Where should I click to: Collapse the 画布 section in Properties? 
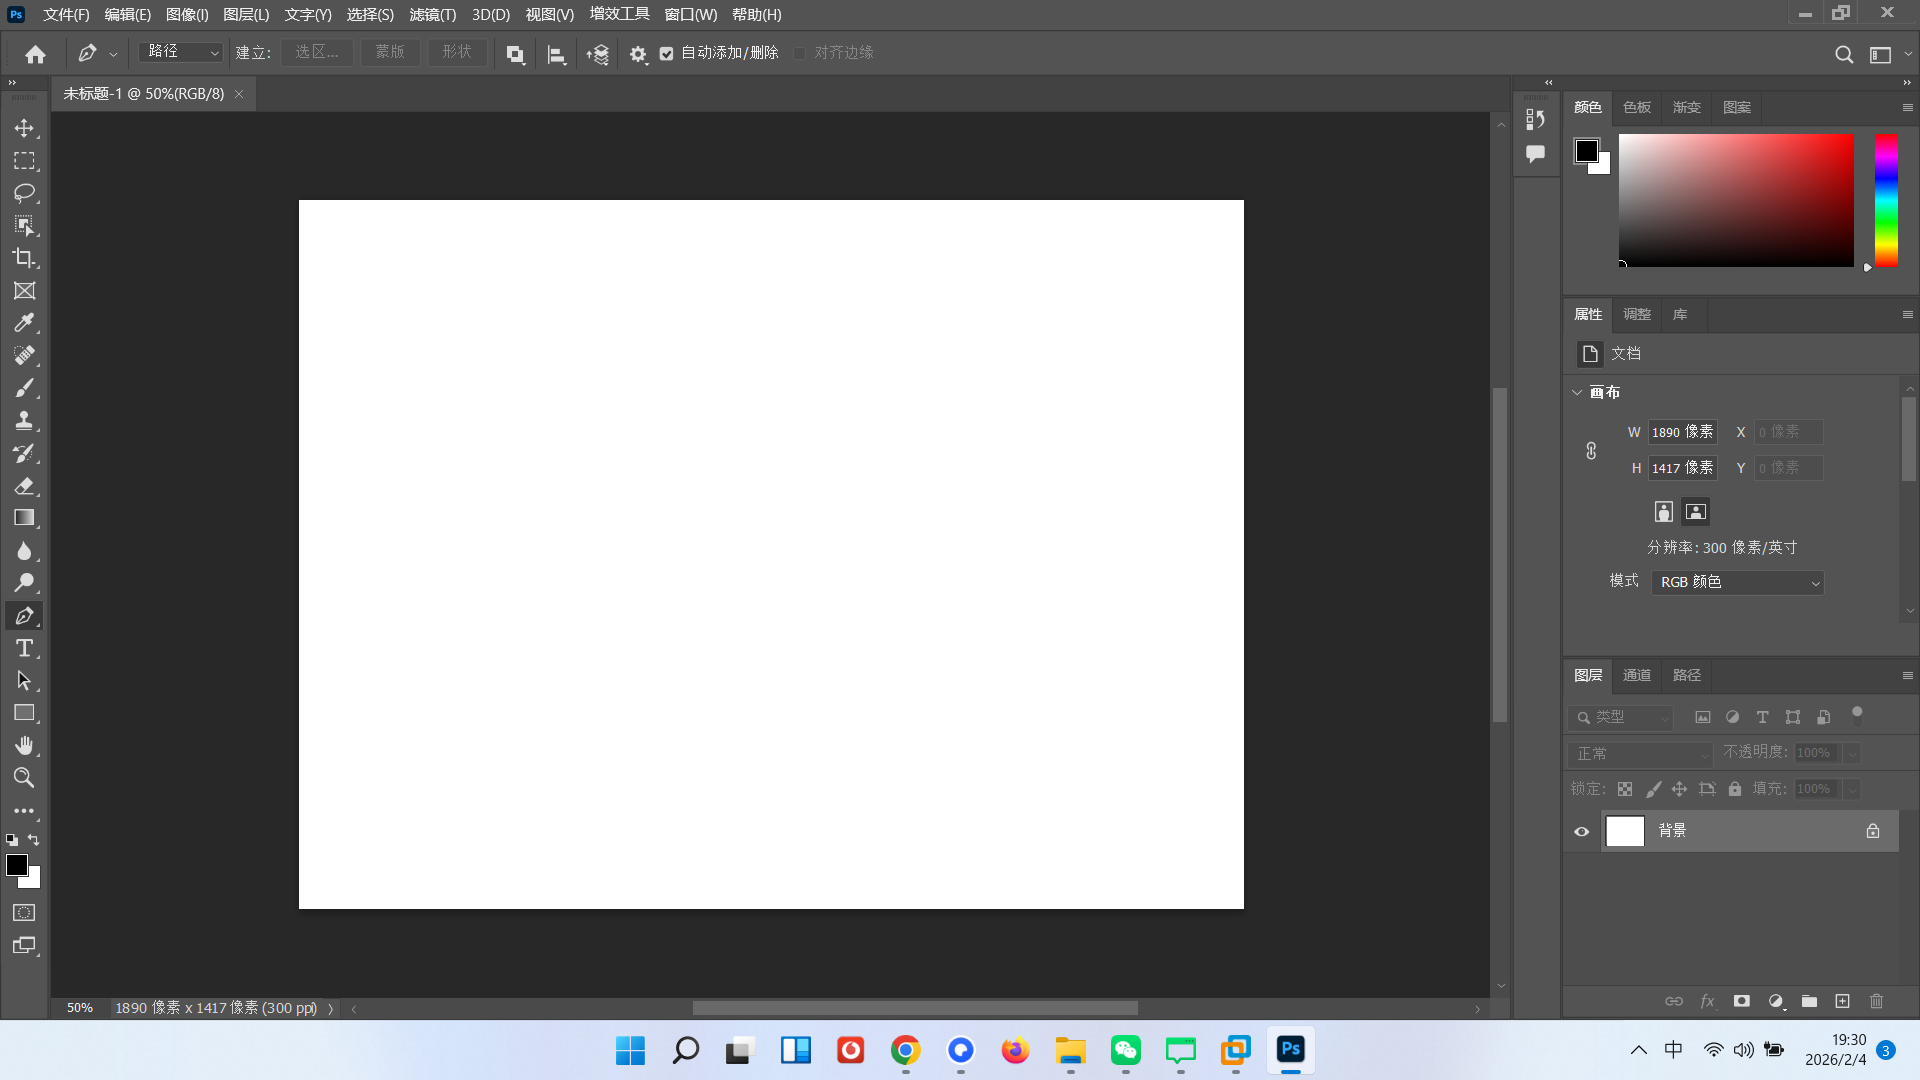coord(1578,392)
